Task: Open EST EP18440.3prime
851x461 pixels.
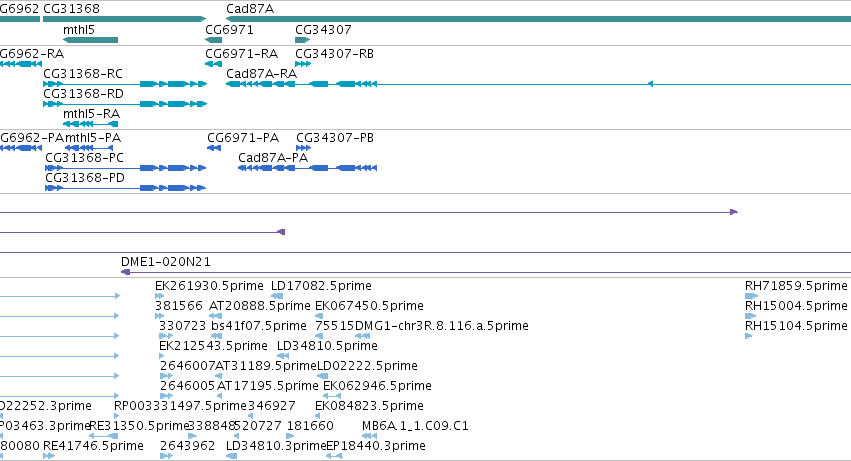Action: point(376,446)
